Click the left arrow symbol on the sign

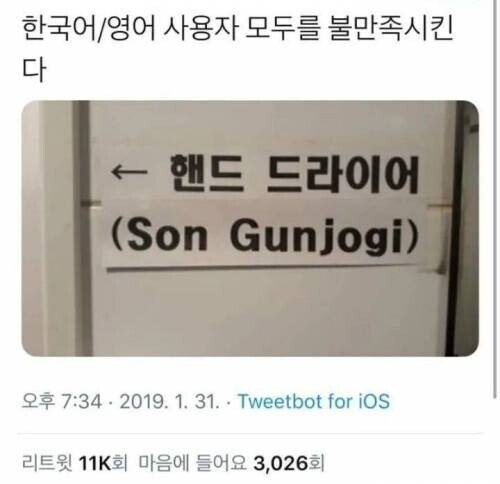tap(129, 172)
